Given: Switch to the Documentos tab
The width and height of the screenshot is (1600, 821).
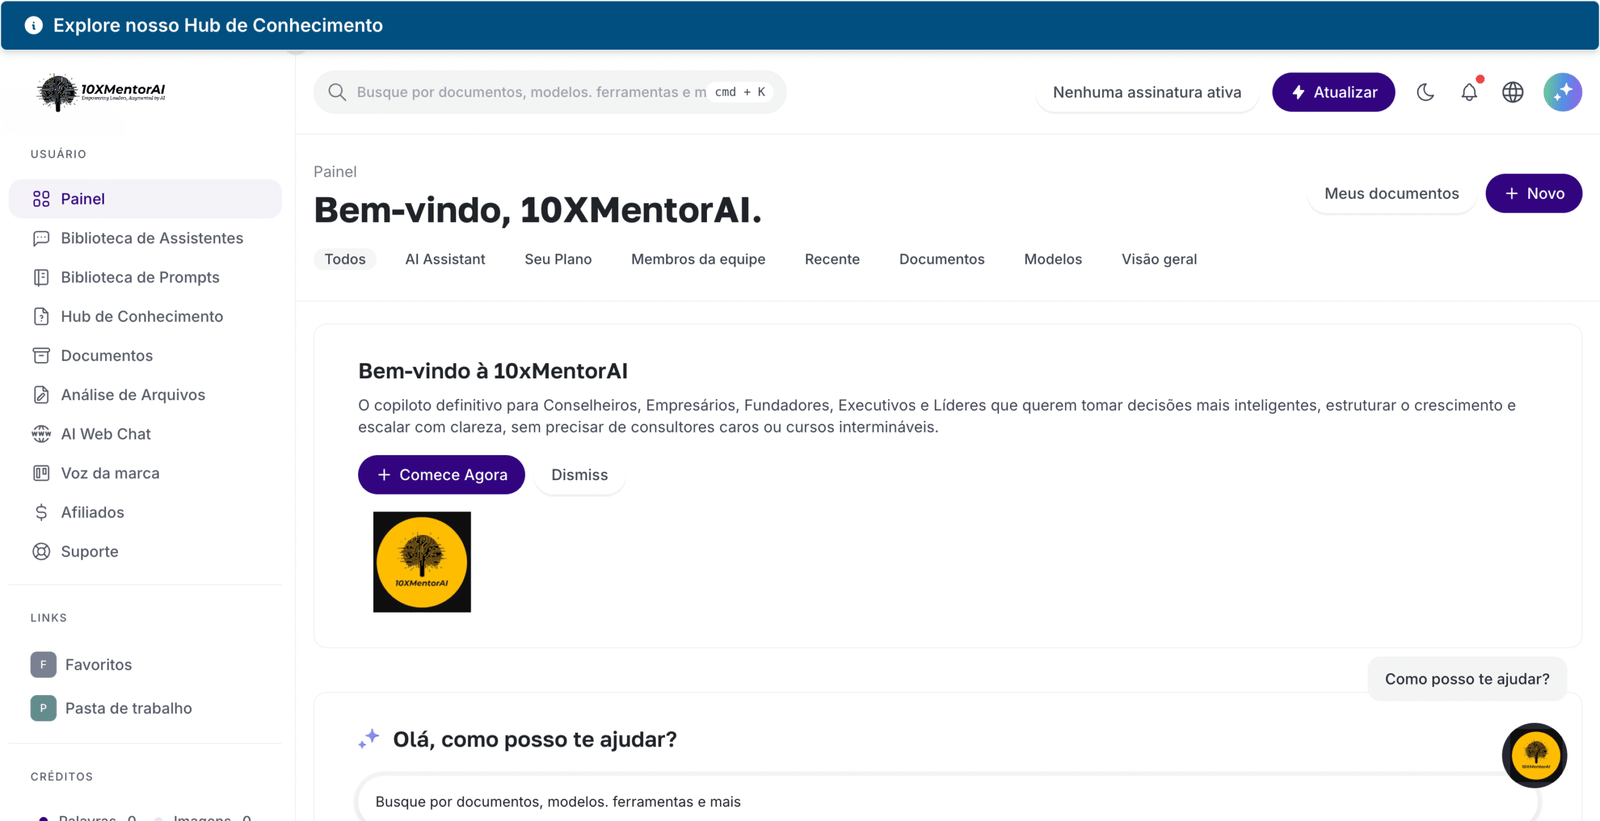Looking at the screenshot, I should [x=942, y=259].
